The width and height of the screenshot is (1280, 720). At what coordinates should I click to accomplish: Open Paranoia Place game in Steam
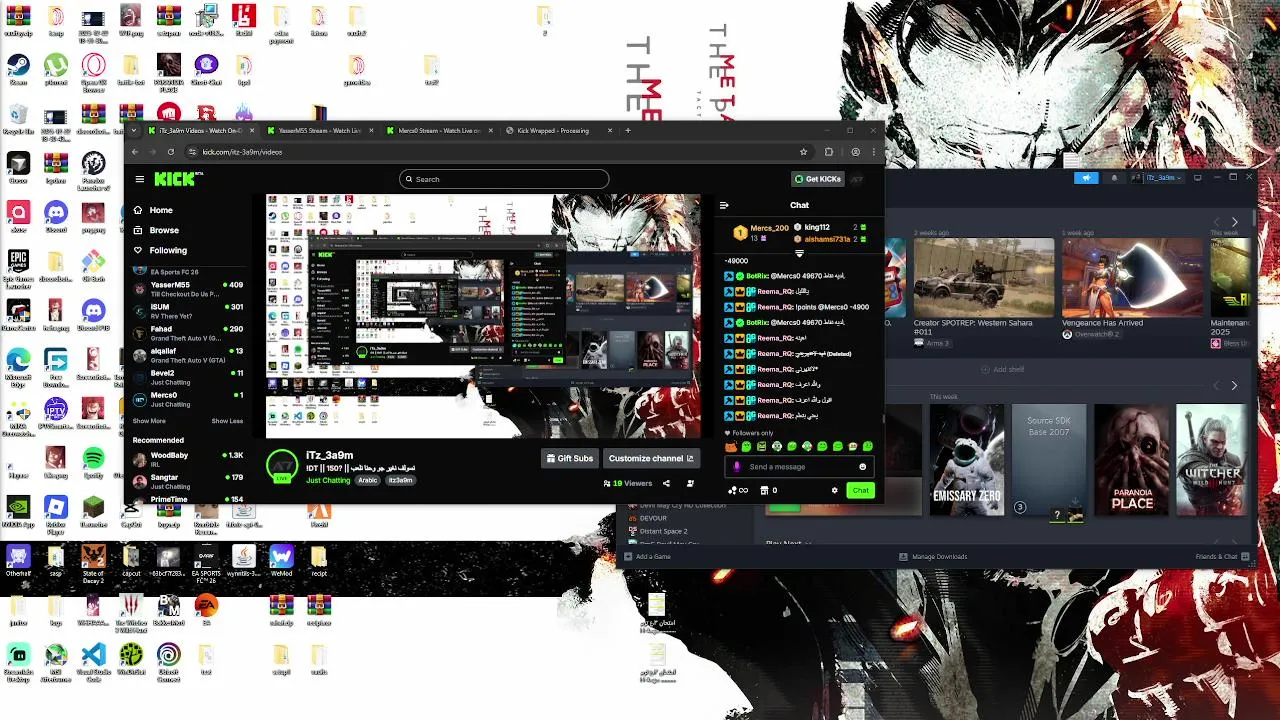tap(1132, 460)
